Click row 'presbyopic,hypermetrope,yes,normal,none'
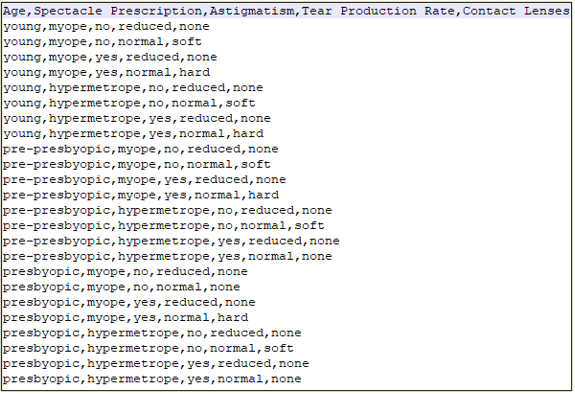575x394 pixels. [152, 379]
